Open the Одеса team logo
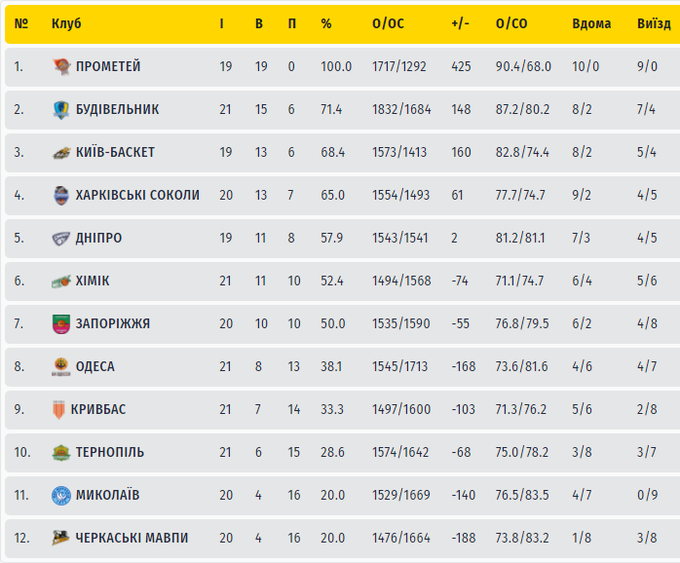This screenshot has height=563, width=680. point(62,367)
